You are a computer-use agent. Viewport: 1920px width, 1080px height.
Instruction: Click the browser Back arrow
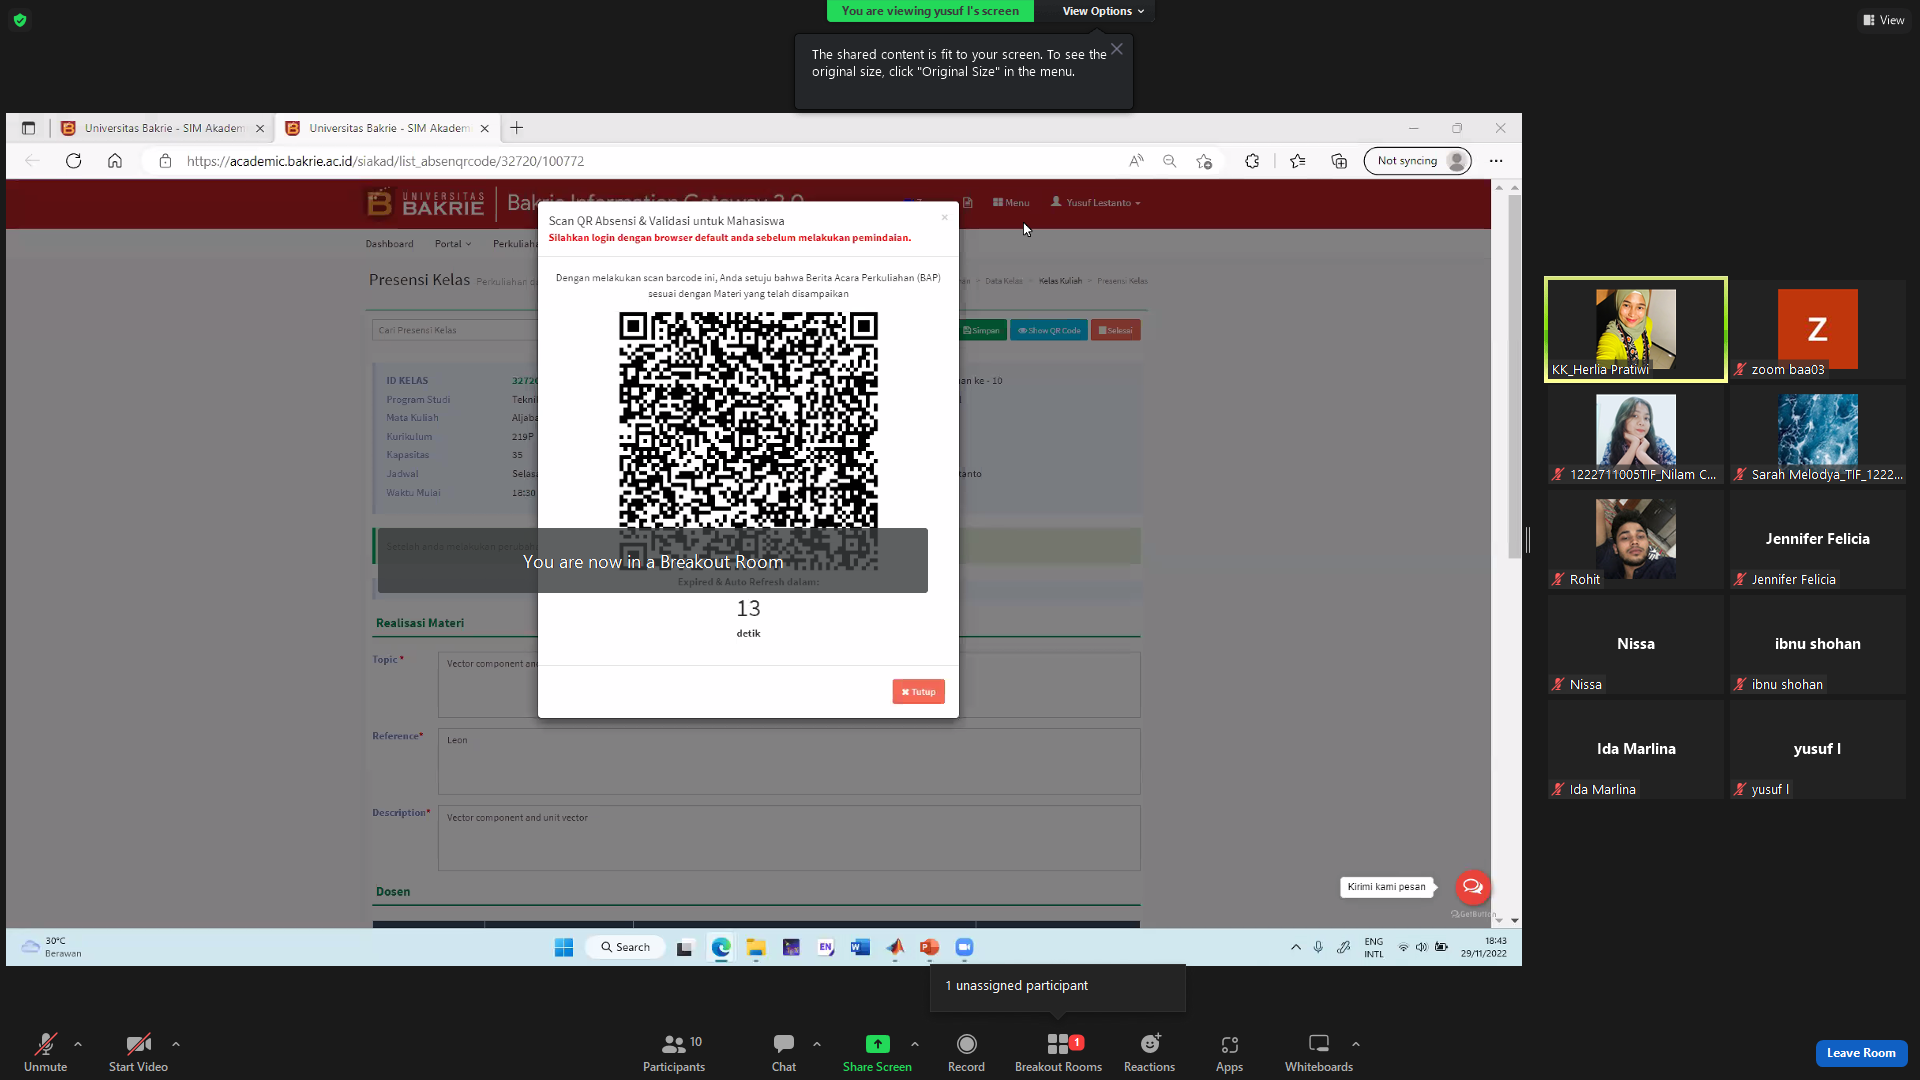click(32, 161)
